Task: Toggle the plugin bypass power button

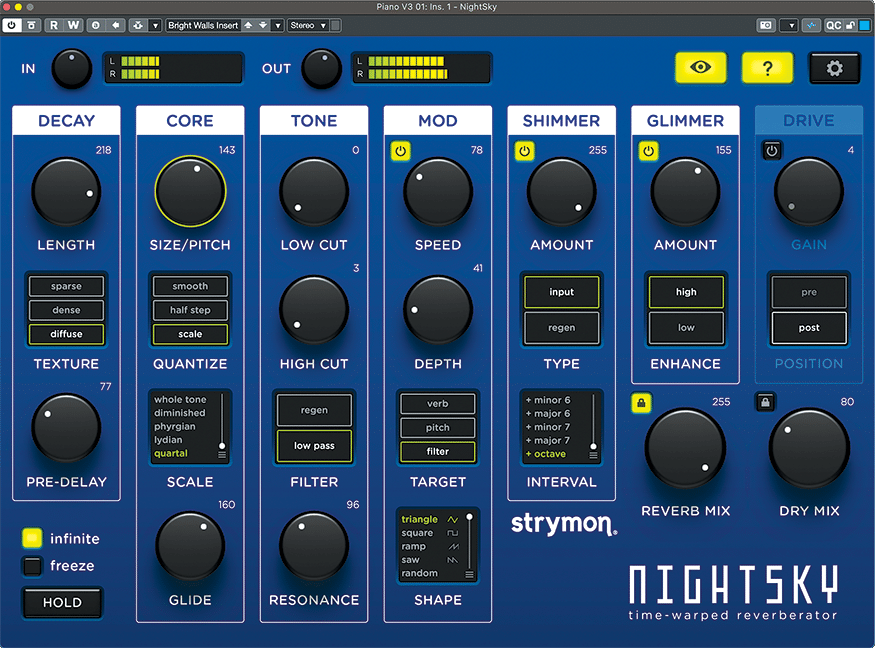Action: pos(11,25)
